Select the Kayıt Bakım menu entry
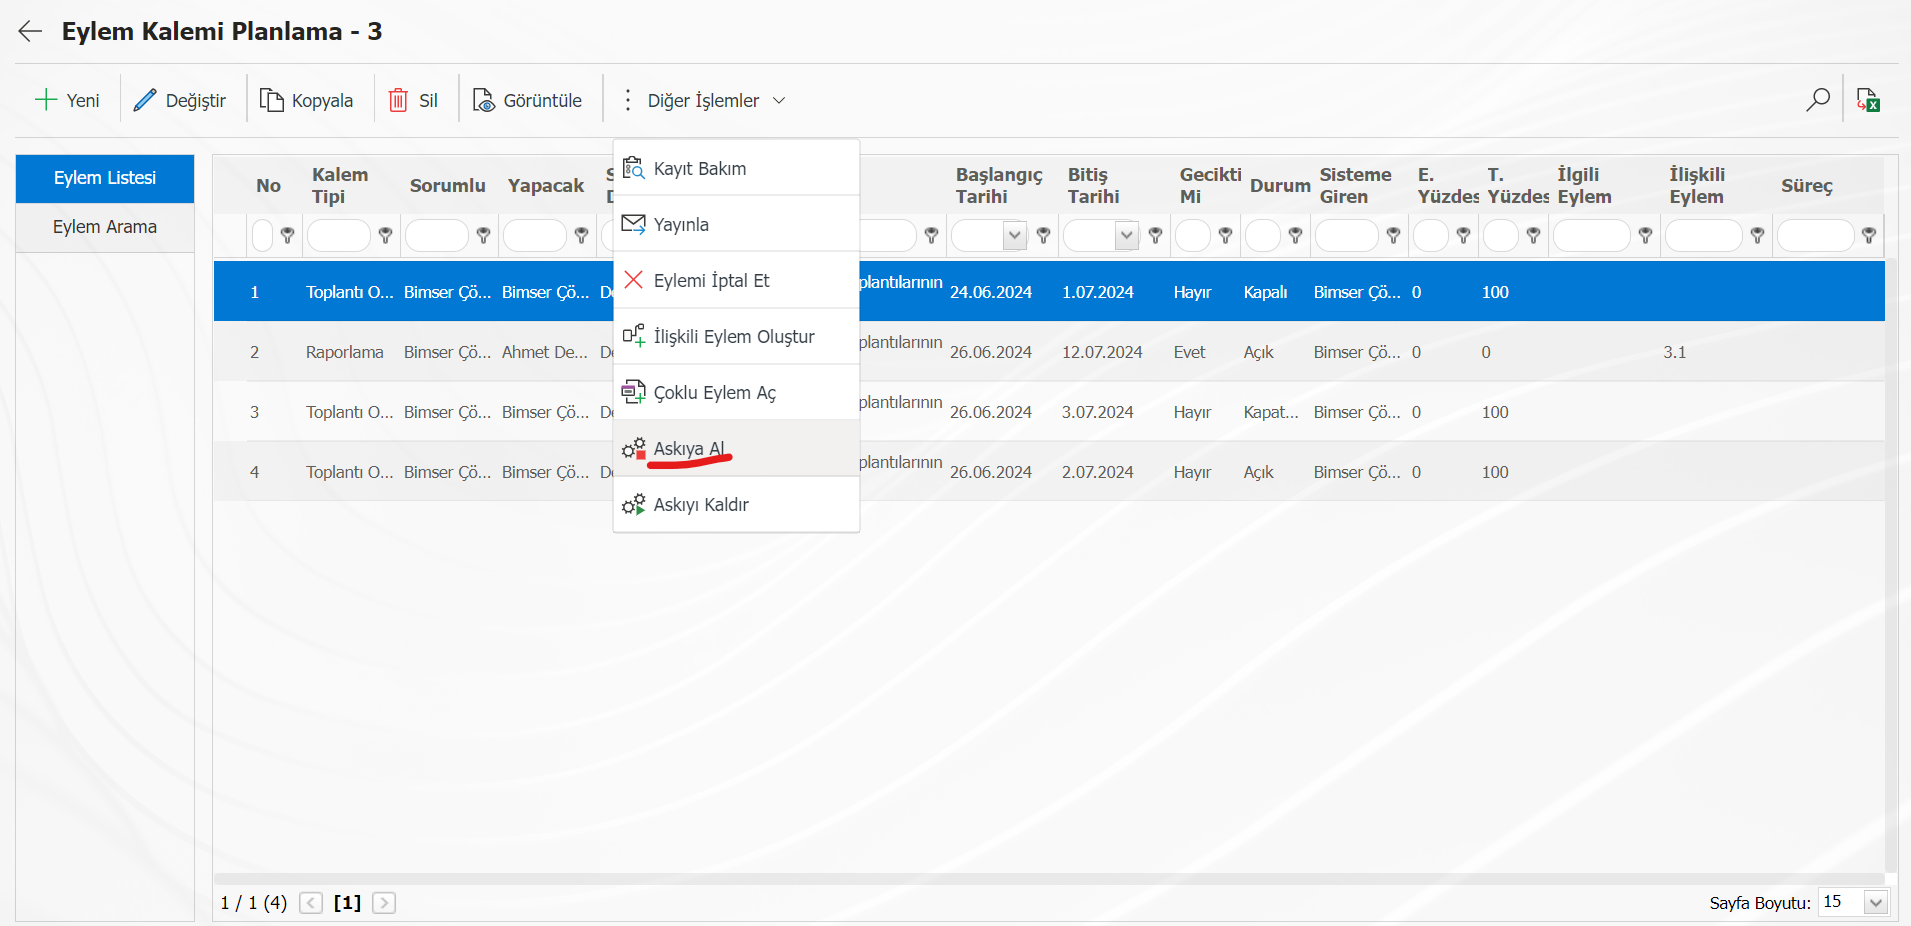The height and width of the screenshot is (926, 1911). [x=736, y=168]
